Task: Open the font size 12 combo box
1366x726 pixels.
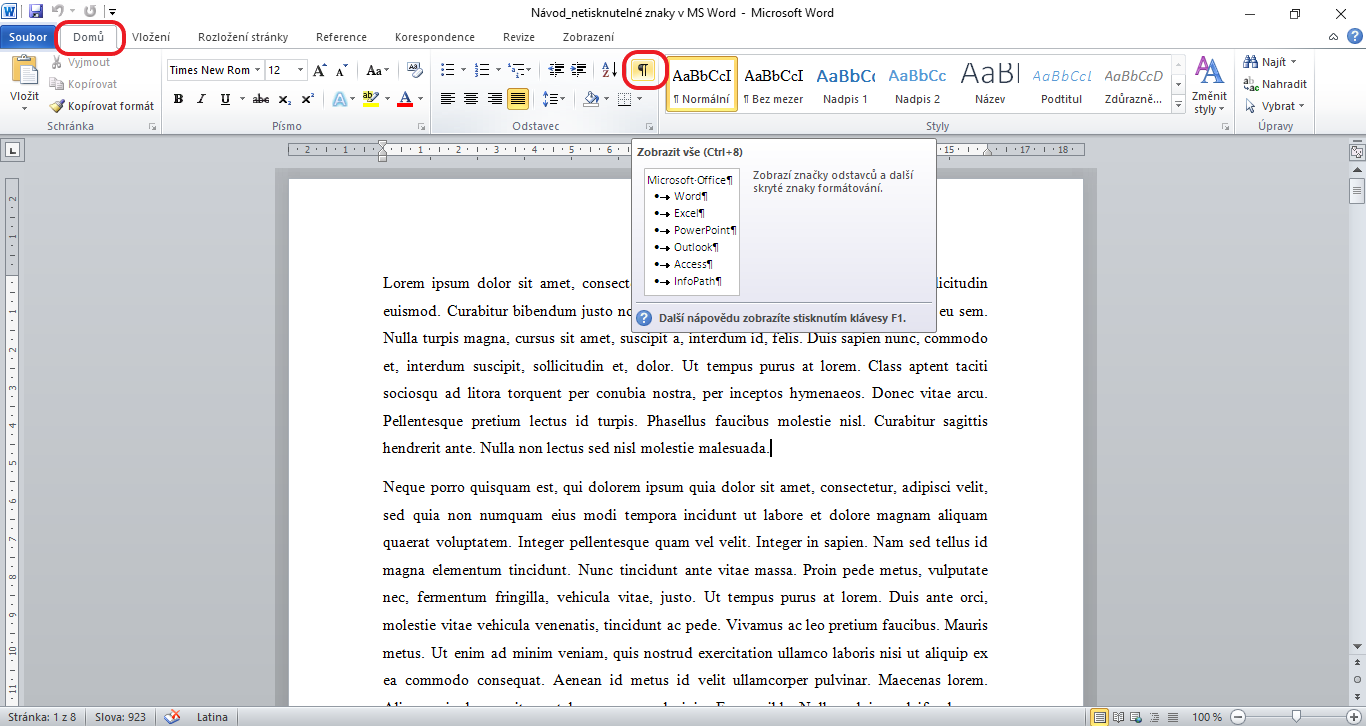Action: coord(287,70)
